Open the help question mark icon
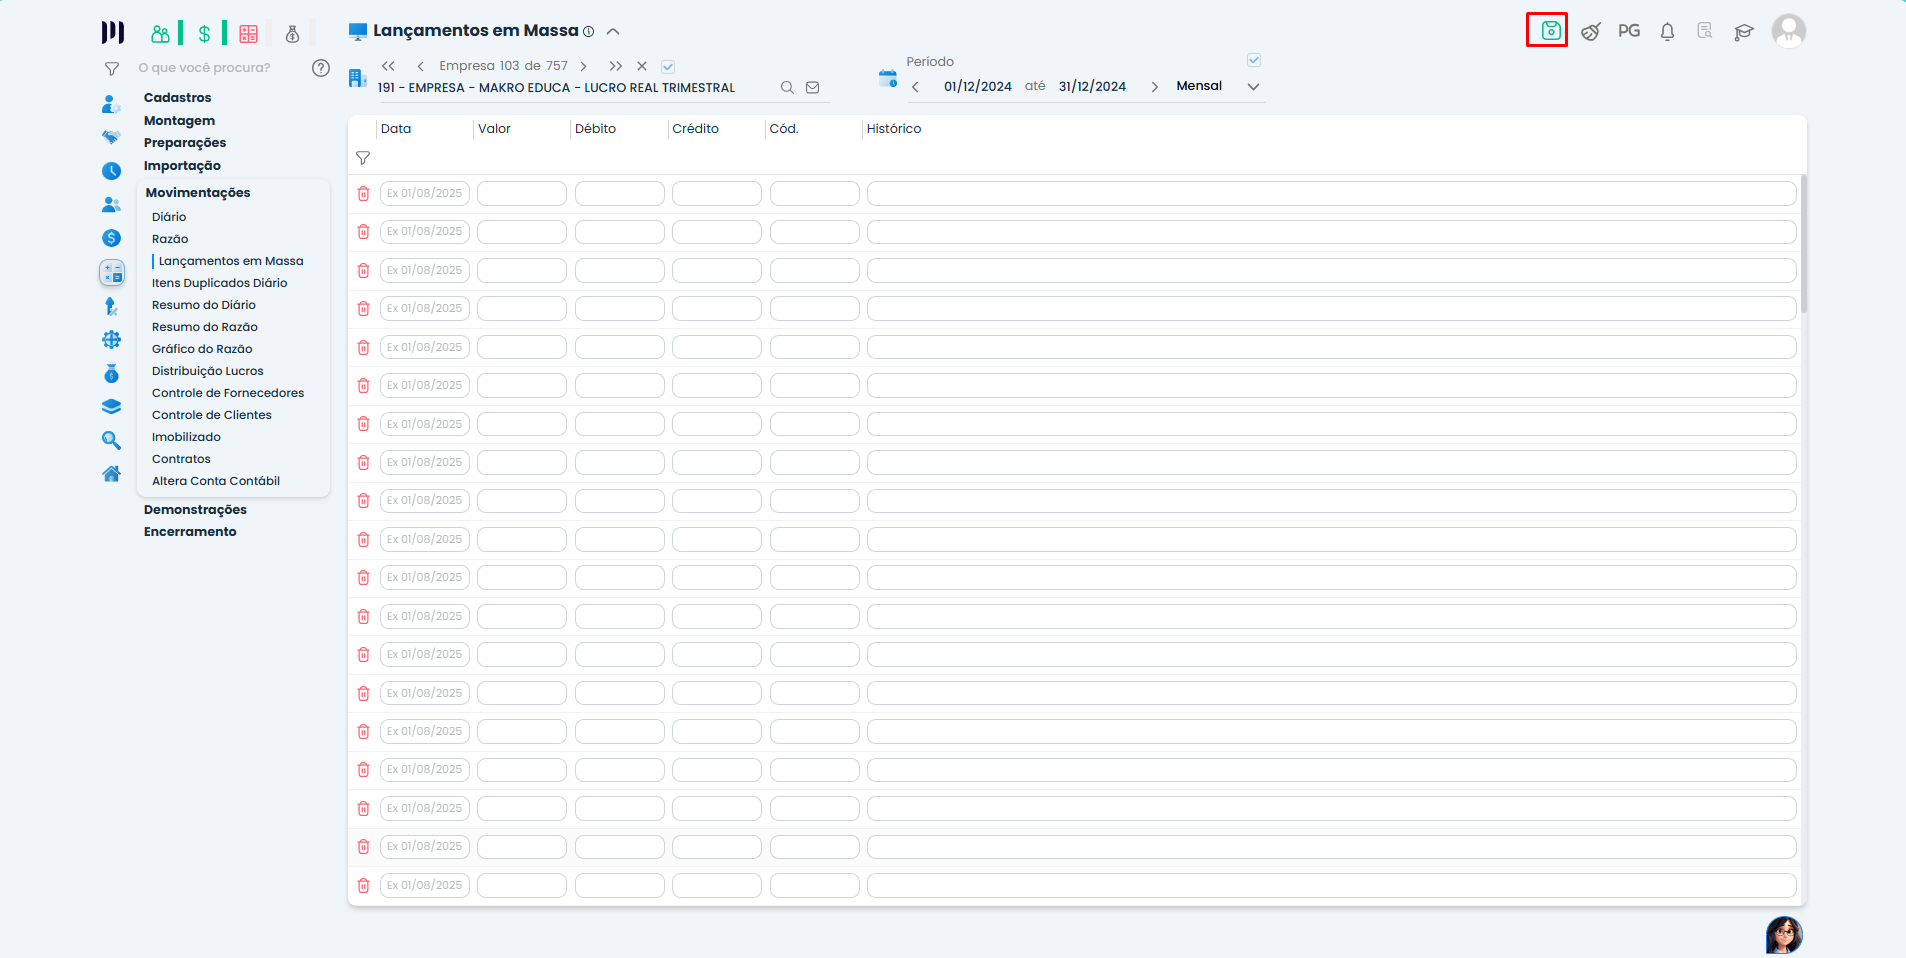1906x958 pixels. pyautogui.click(x=321, y=68)
